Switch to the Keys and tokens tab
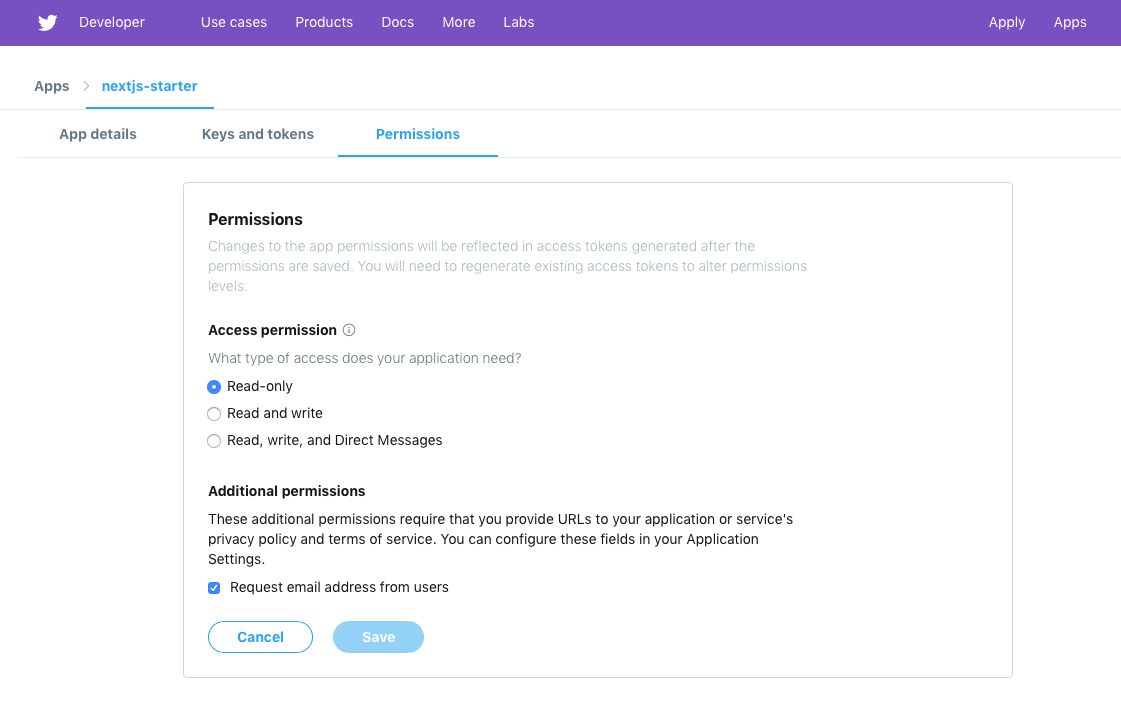The image size is (1121, 721). 257,133
